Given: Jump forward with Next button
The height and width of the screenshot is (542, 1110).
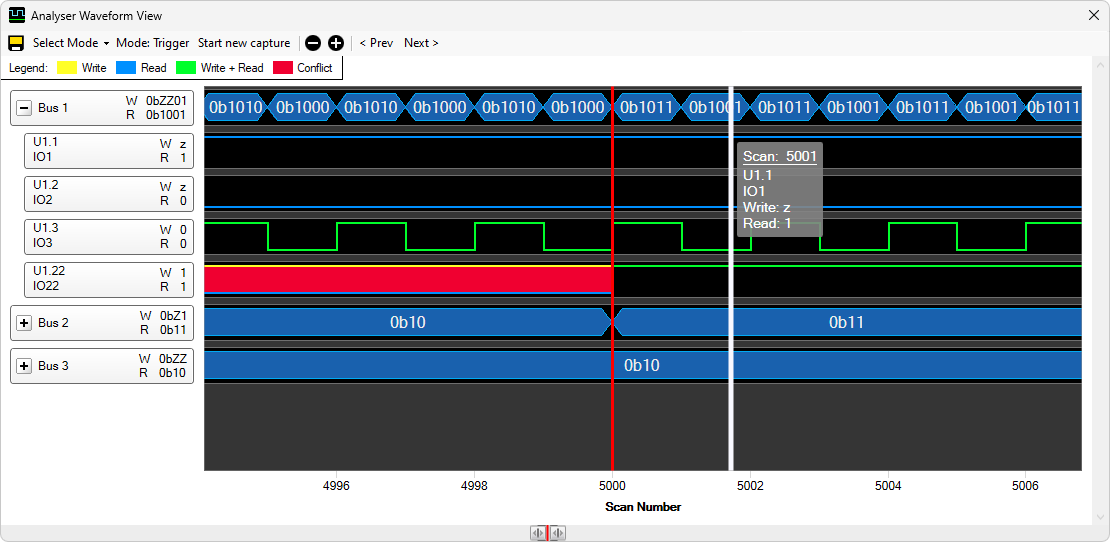Looking at the screenshot, I should coord(421,43).
